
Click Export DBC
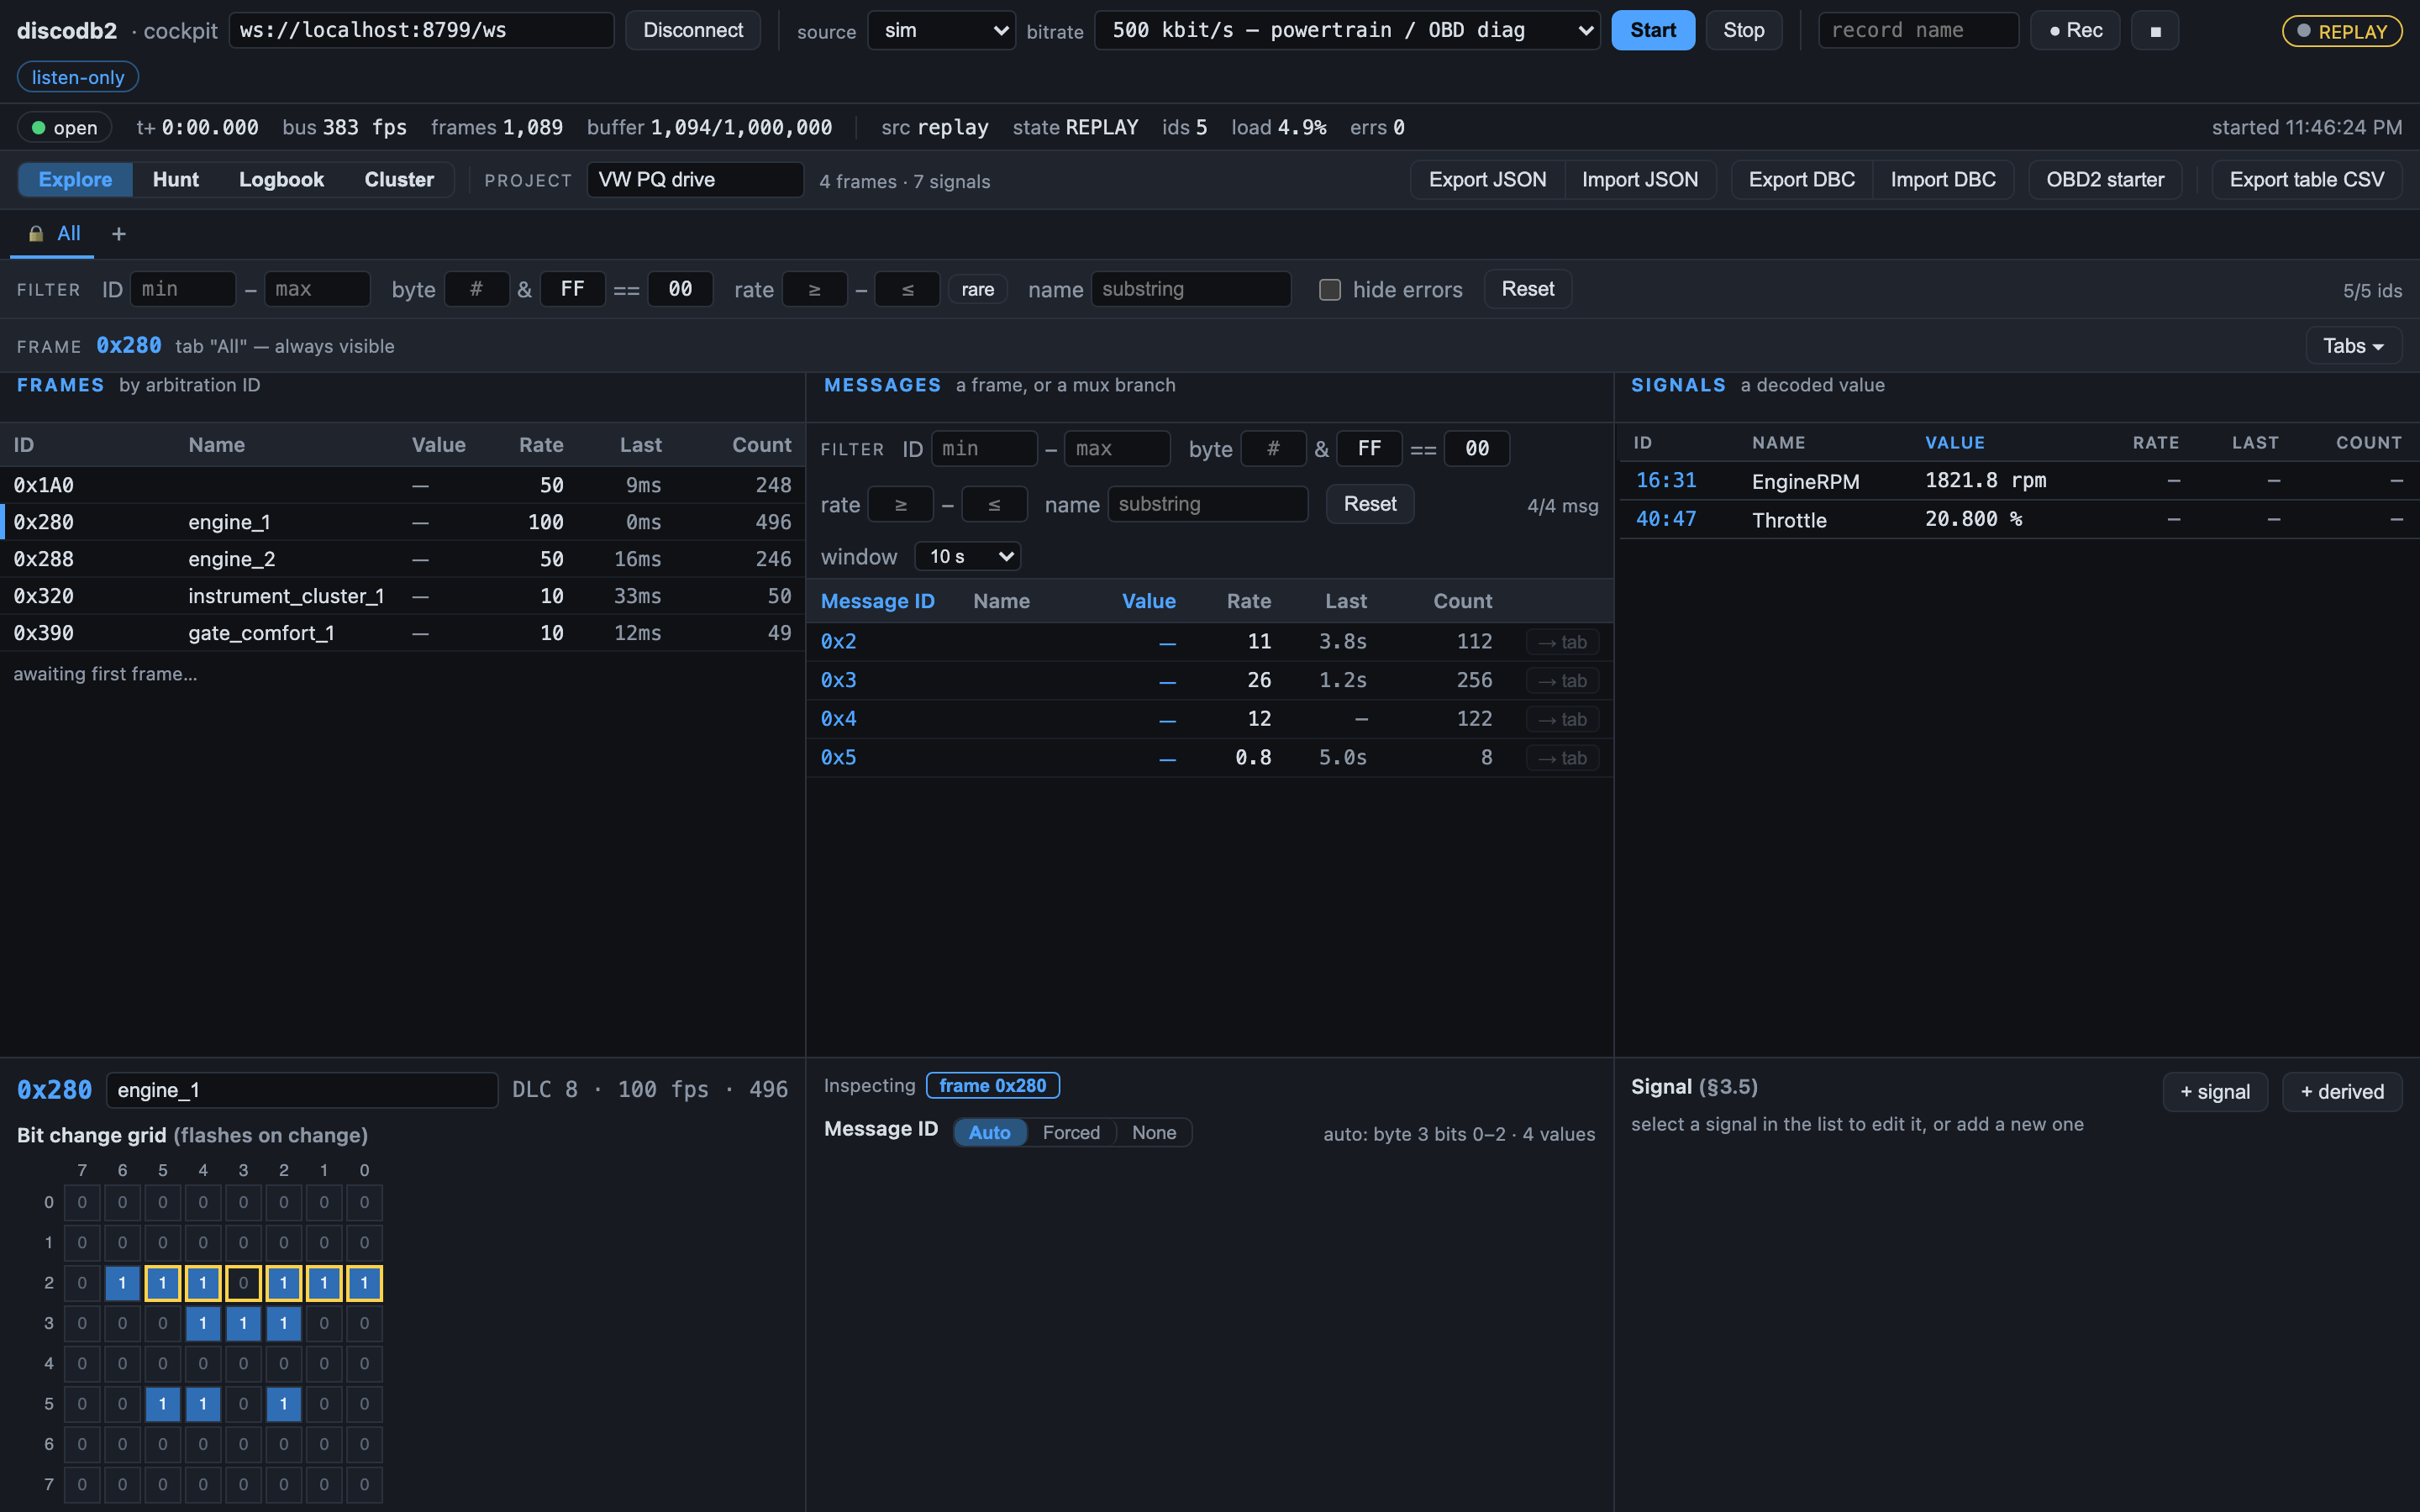tap(1802, 180)
